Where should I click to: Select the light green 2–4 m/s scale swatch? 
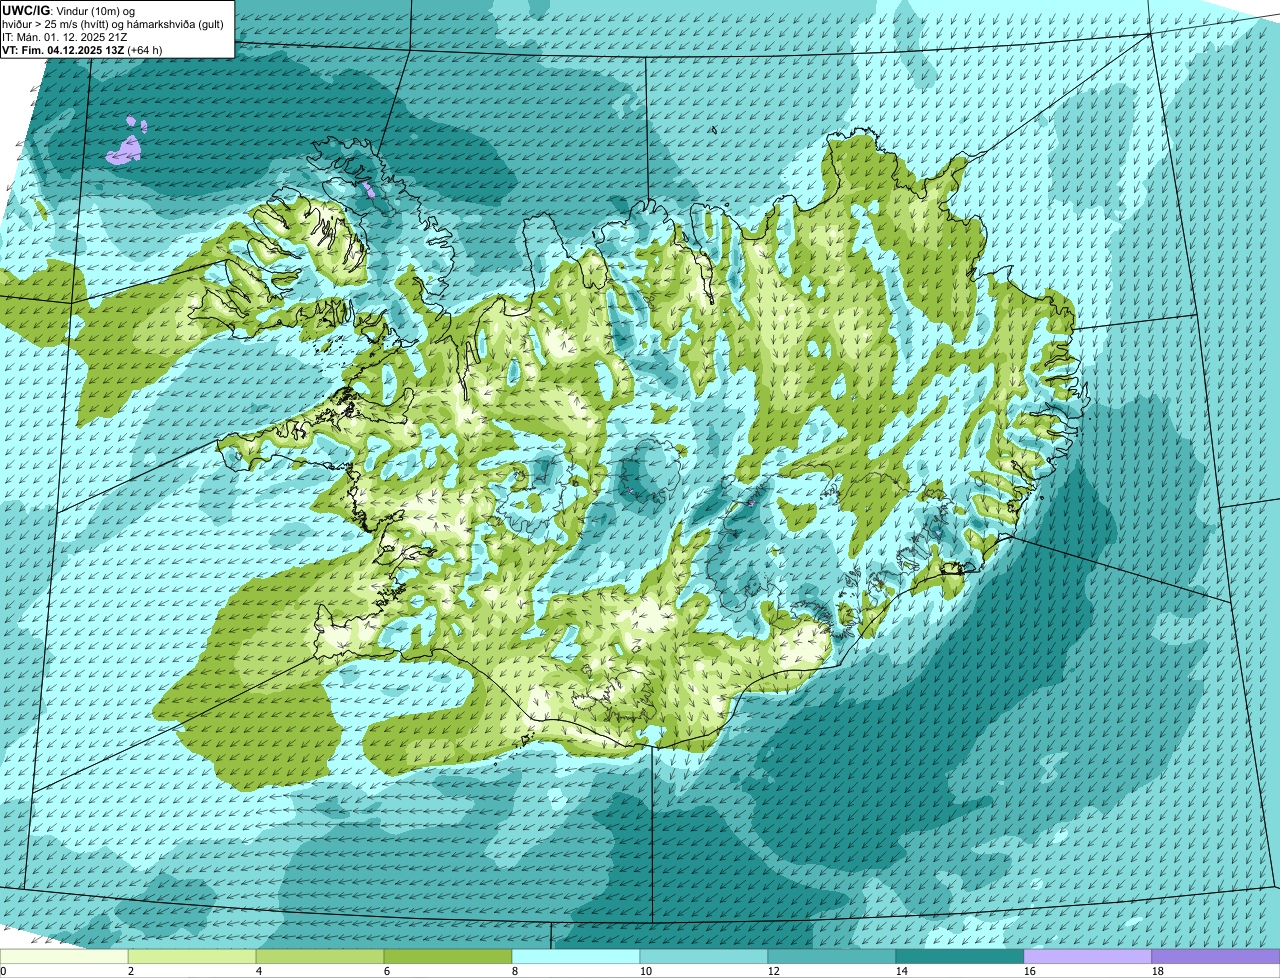192,957
